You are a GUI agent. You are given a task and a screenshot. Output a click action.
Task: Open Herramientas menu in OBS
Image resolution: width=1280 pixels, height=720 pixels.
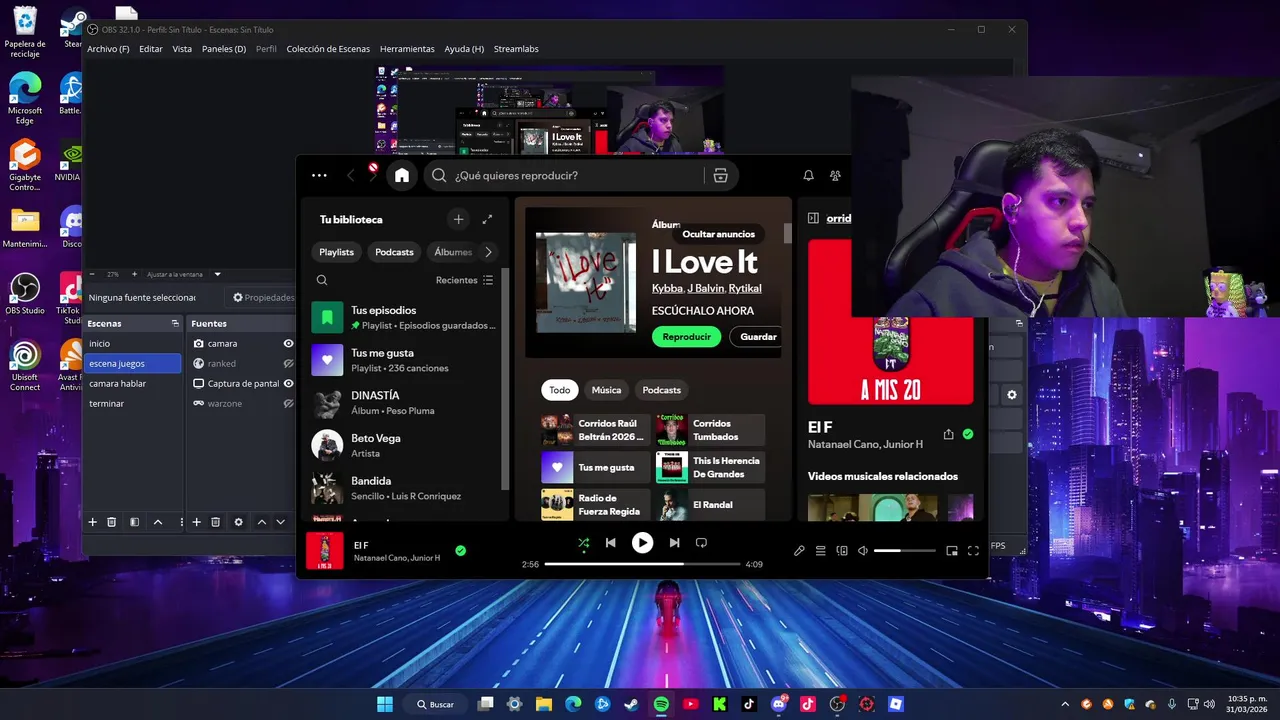point(407,49)
